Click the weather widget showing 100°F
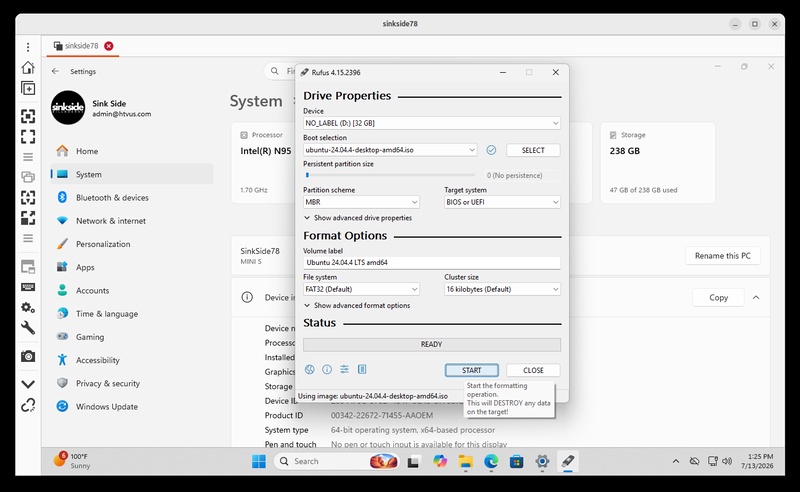The image size is (800, 492). (71, 461)
